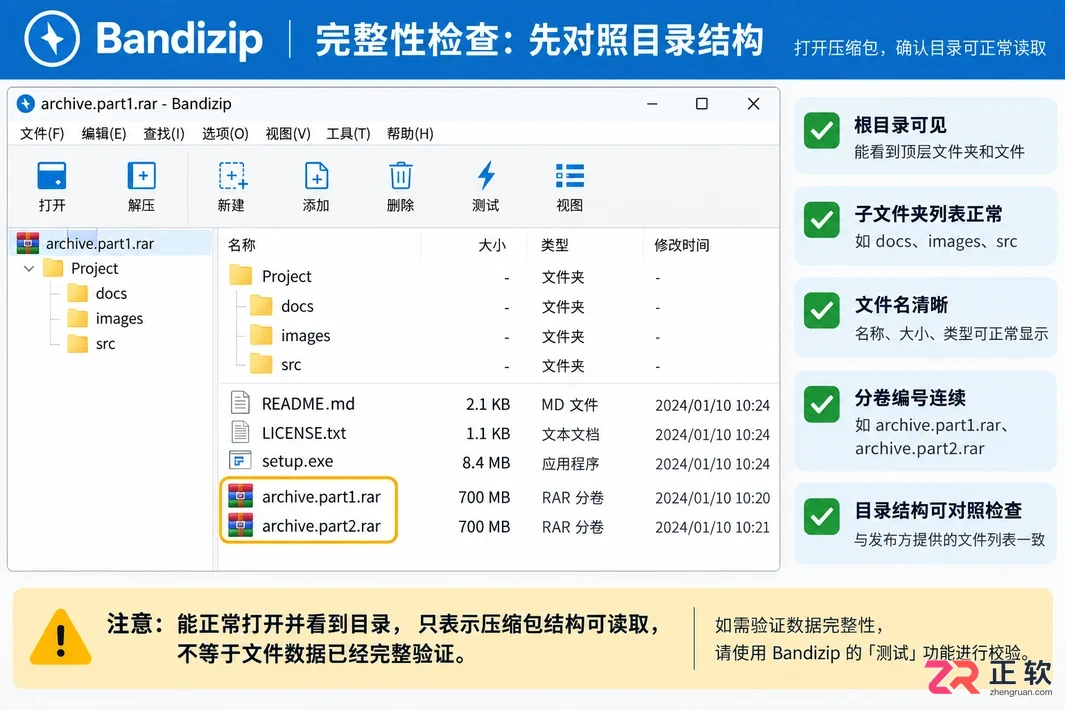
Task: Open the 编辑(E) menu
Action: click(x=103, y=133)
